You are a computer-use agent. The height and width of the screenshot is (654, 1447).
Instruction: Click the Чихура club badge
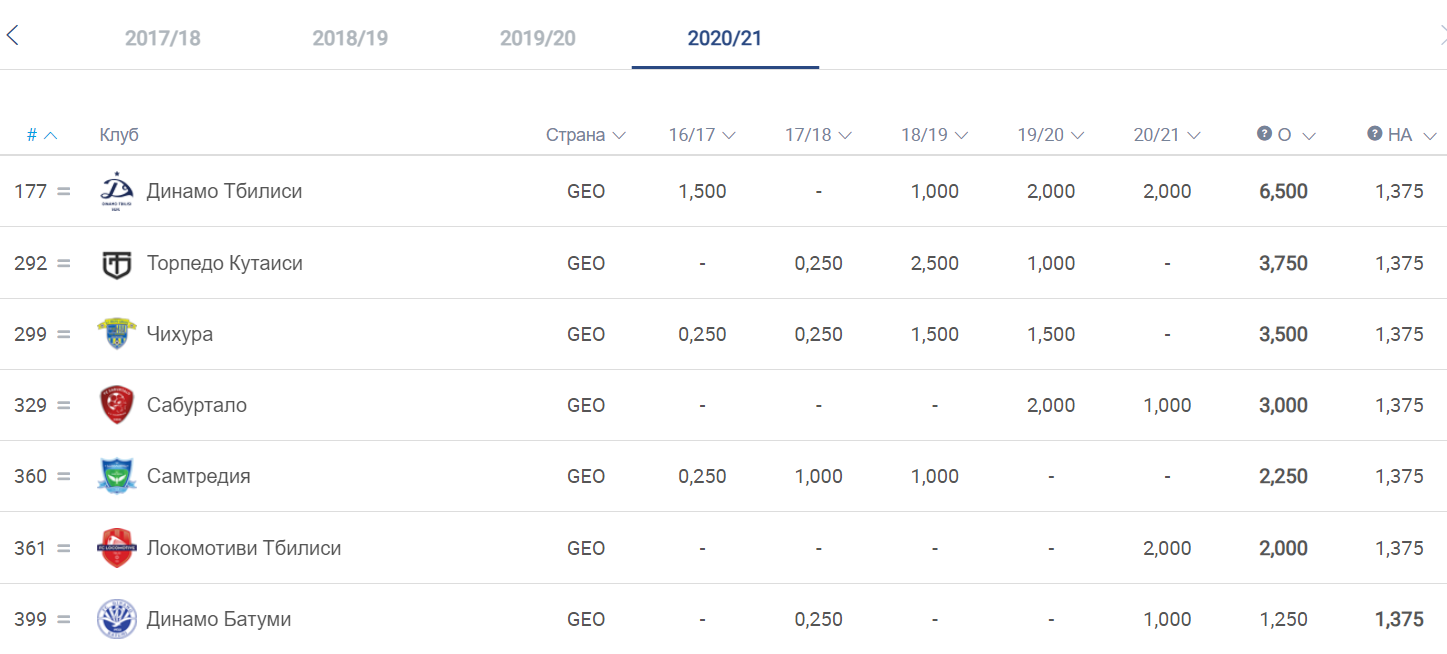tap(116, 334)
